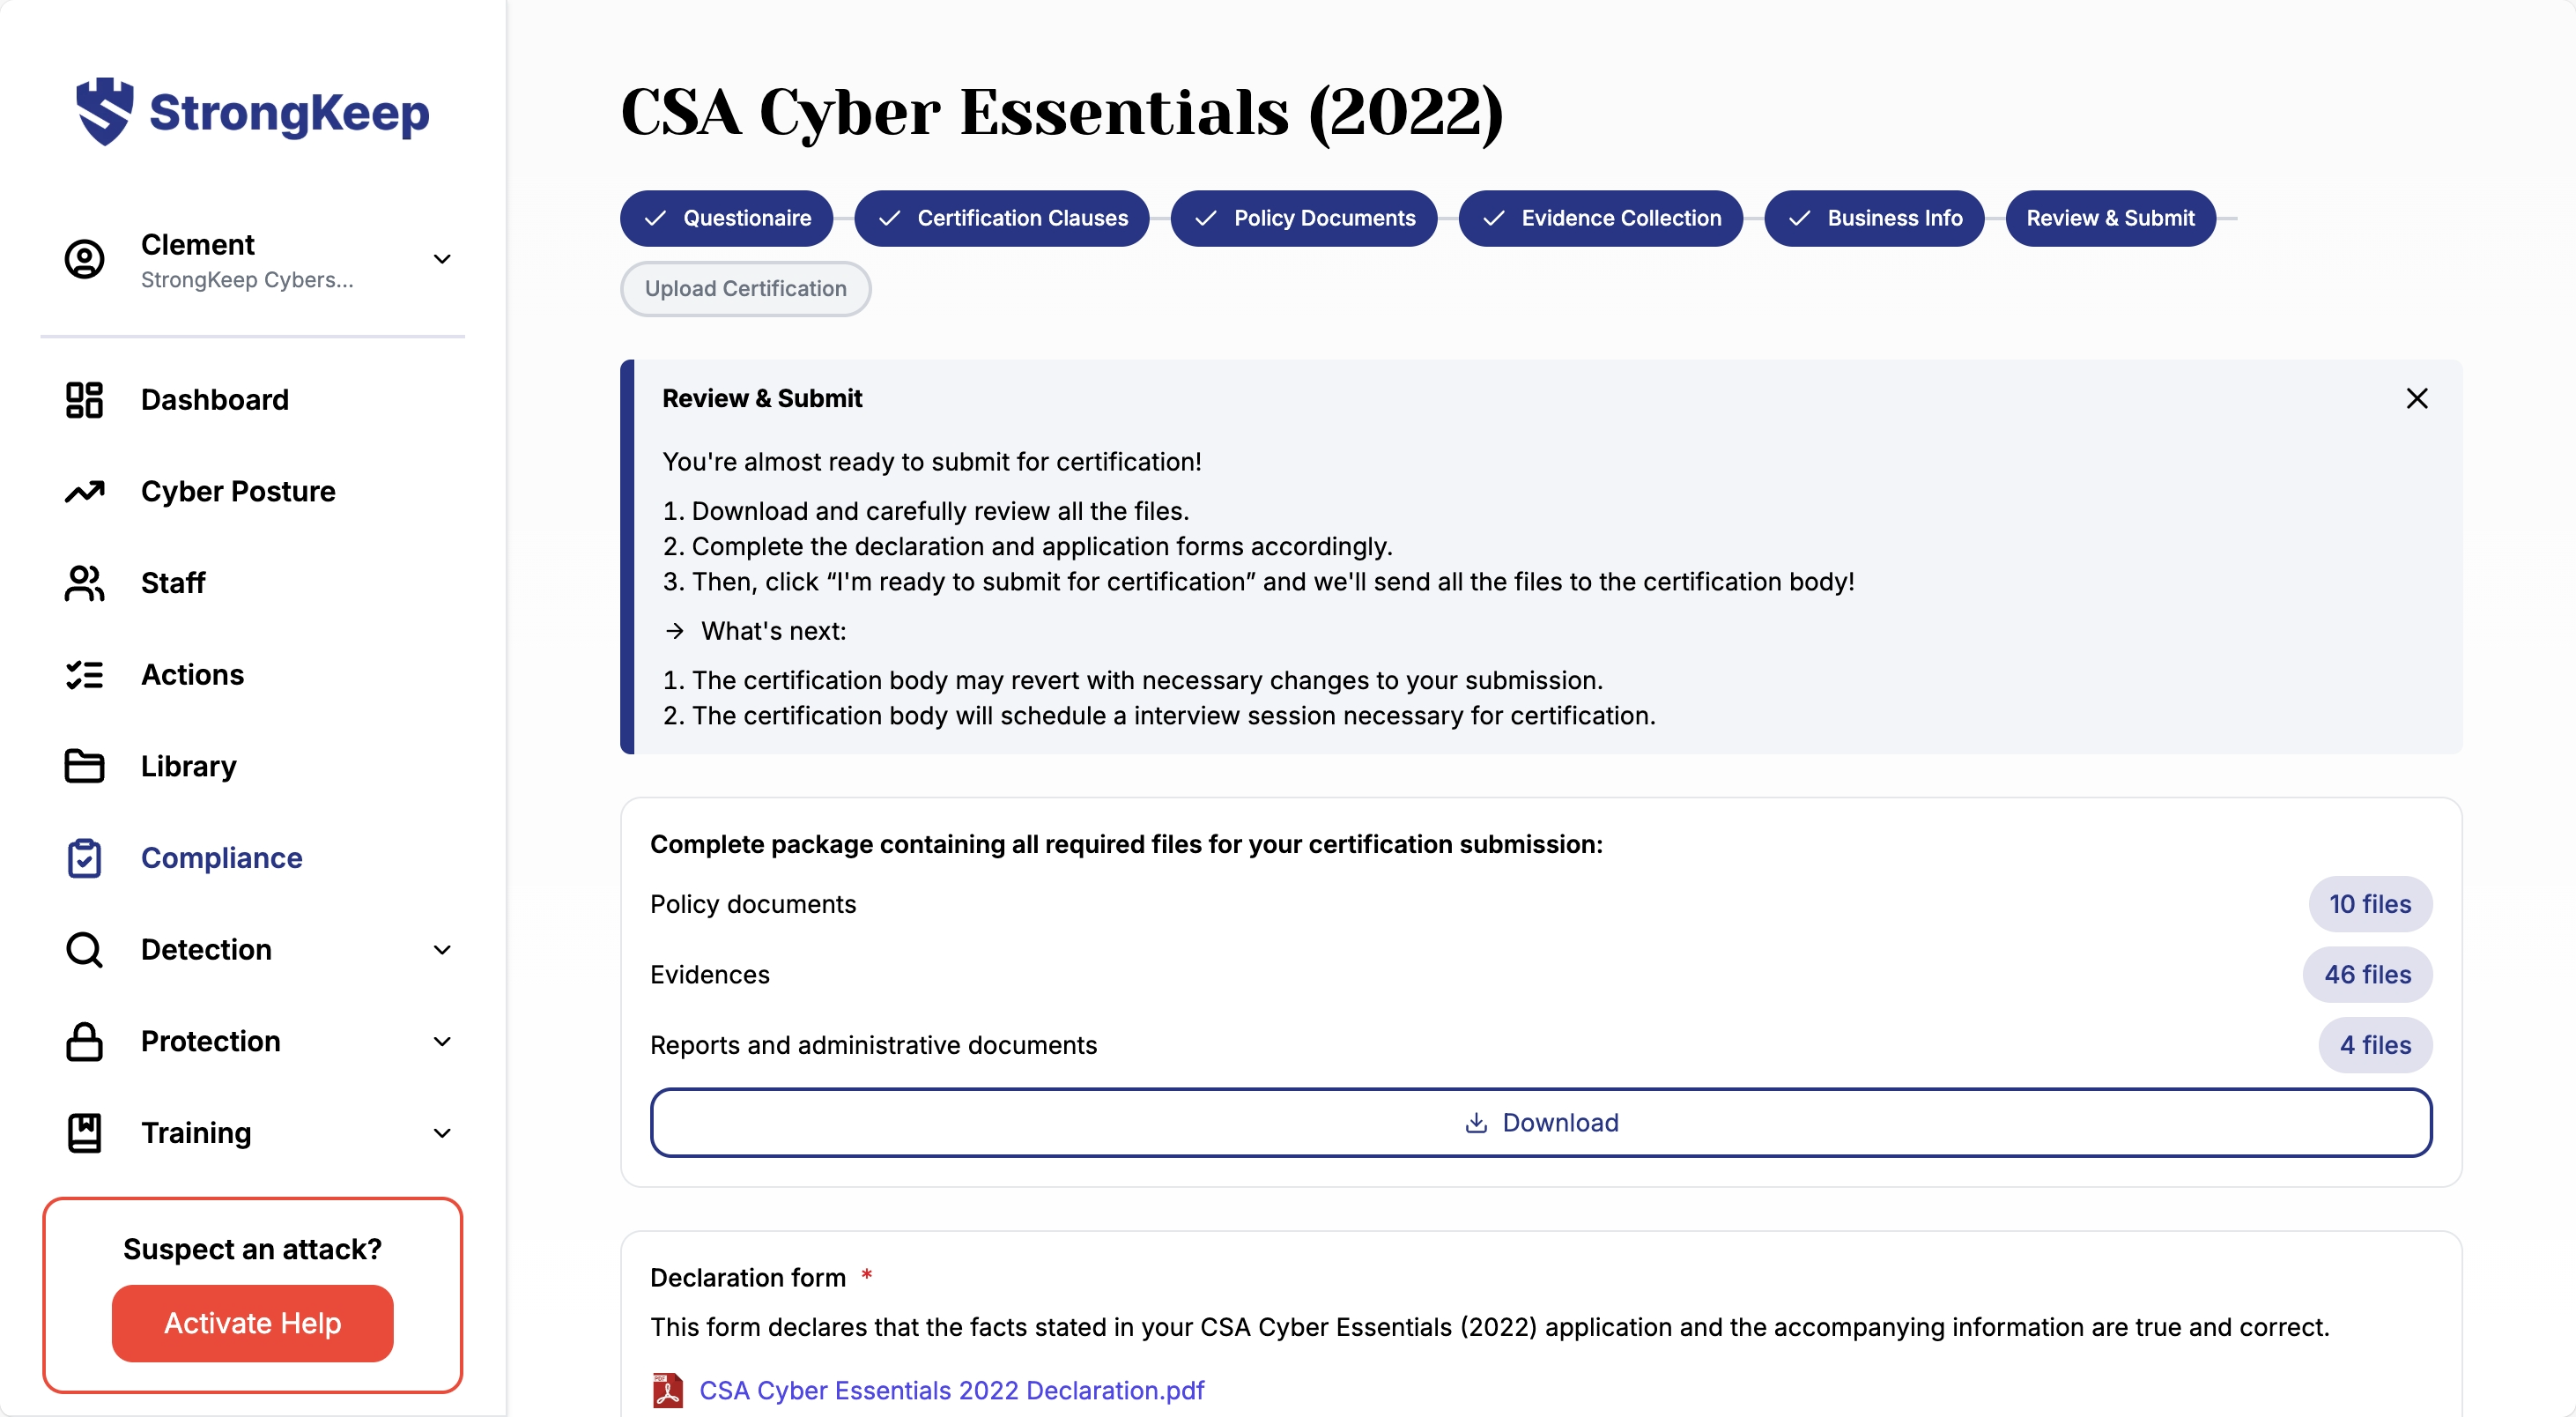Click the Staff people icon
2576x1417 pixels.
(x=84, y=583)
